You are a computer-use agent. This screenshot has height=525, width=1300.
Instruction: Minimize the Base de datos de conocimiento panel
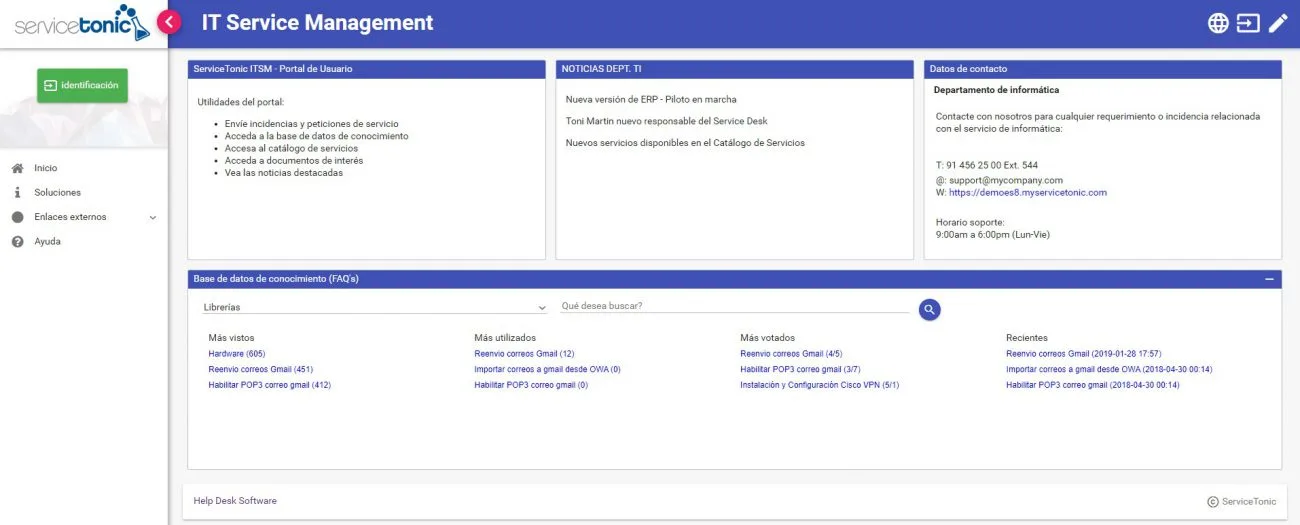[1269, 279]
